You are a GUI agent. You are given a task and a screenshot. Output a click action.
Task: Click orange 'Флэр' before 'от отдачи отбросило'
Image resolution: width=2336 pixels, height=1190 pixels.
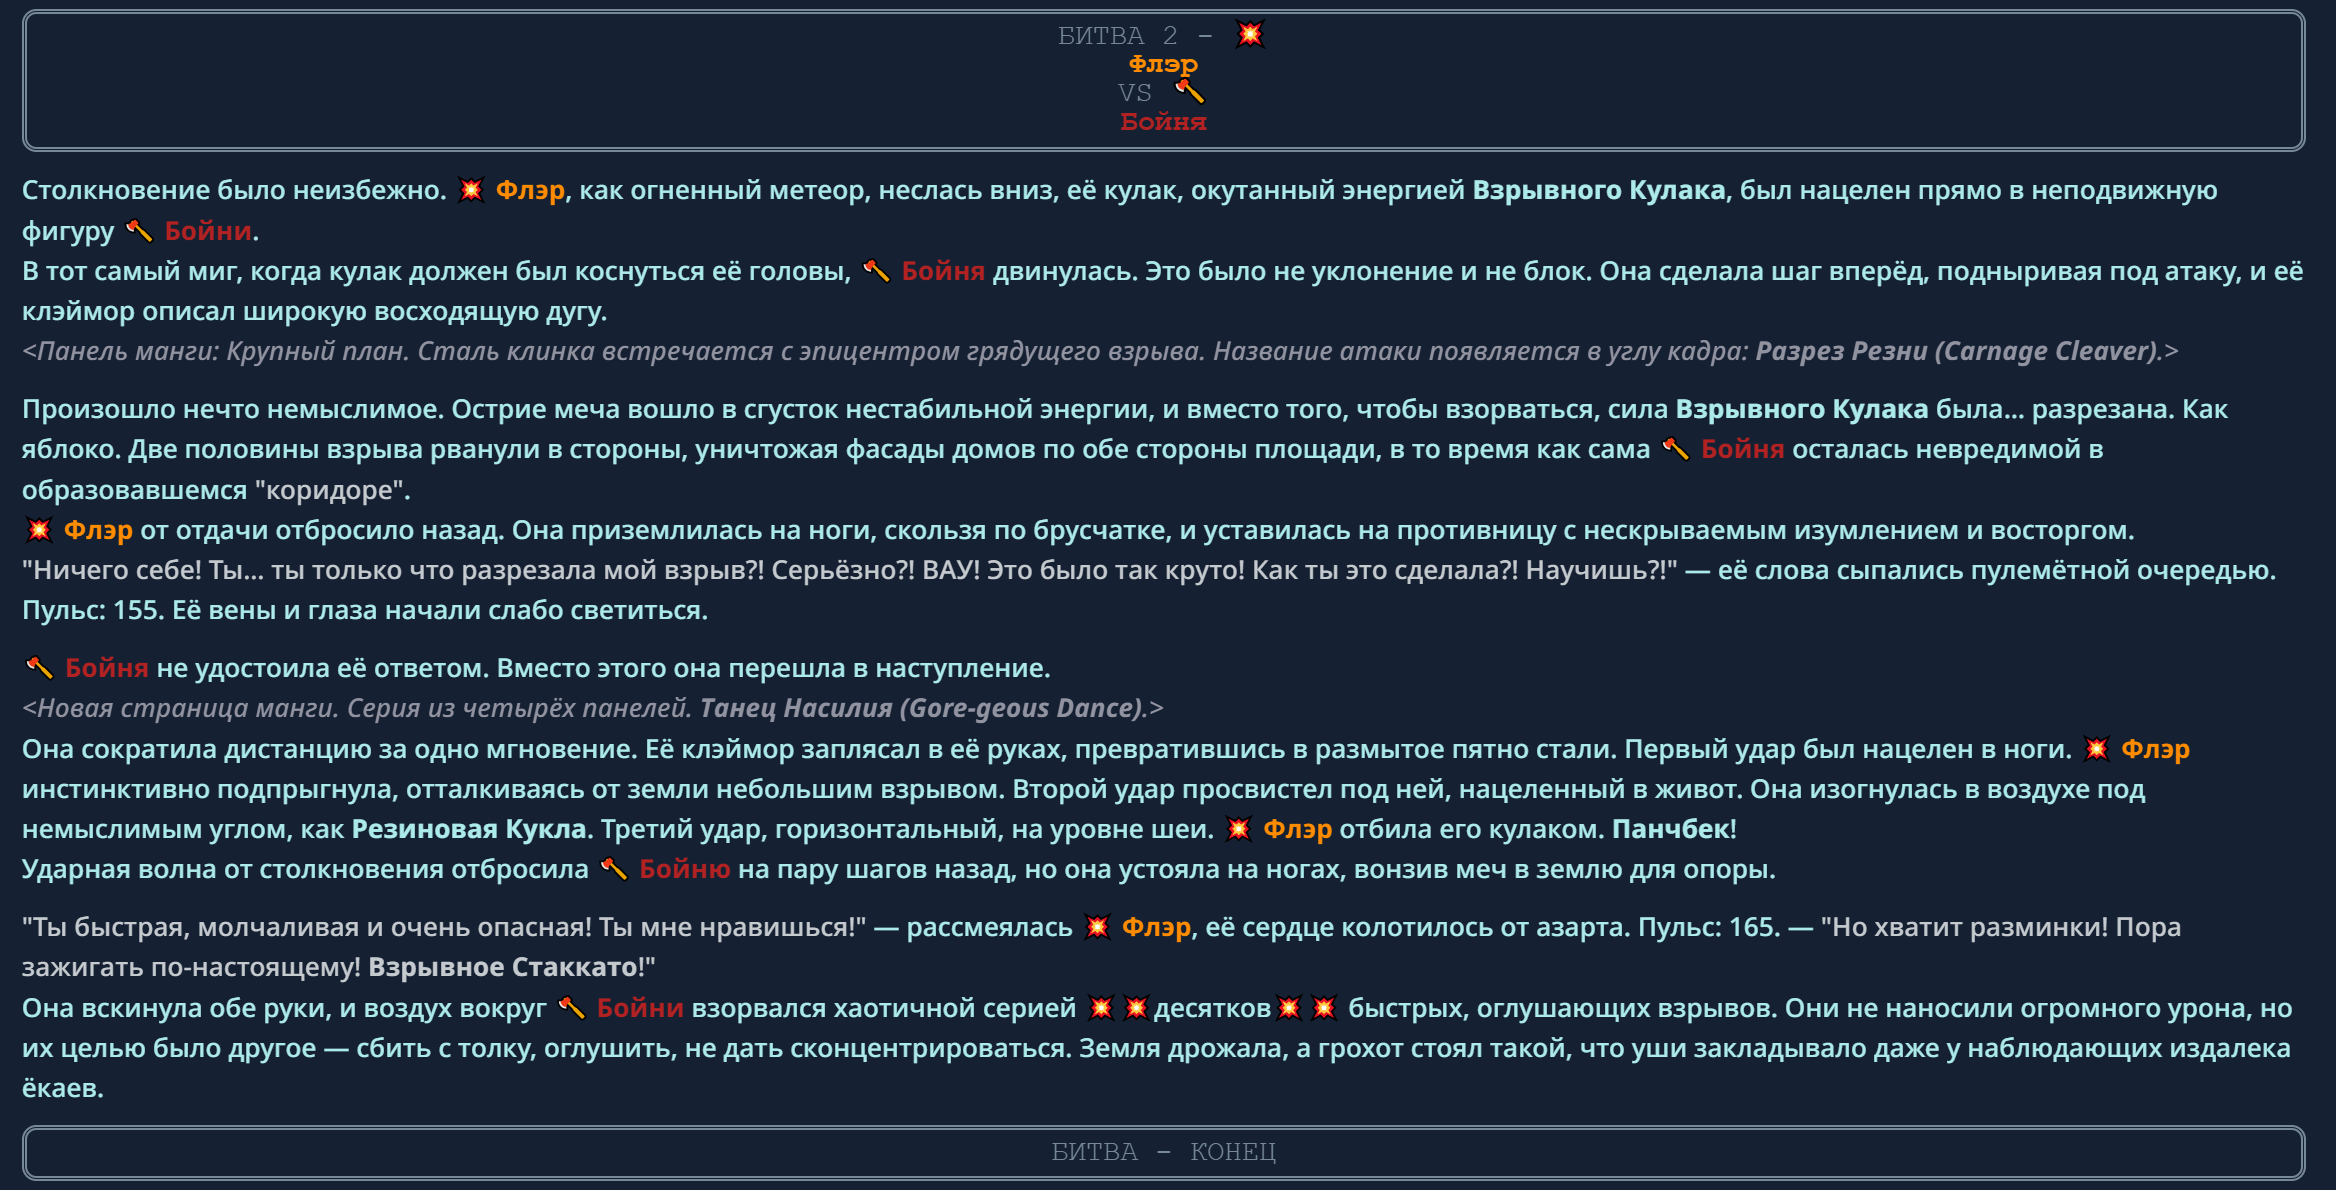click(98, 530)
